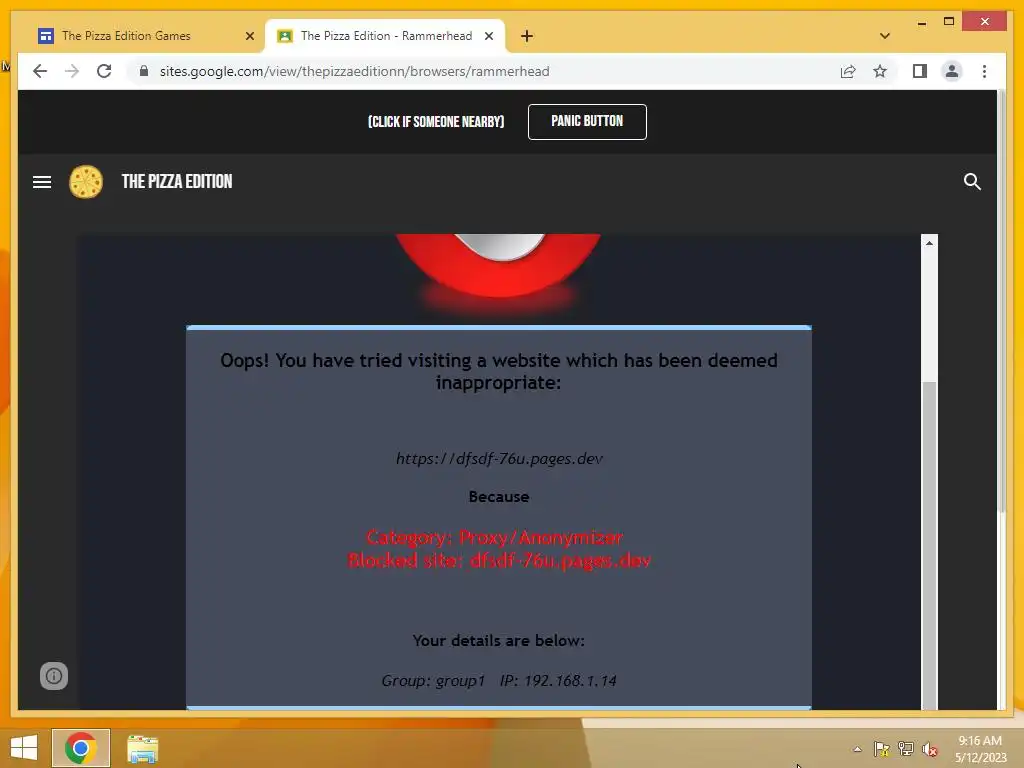This screenshot has height=768, width=1024.
Task: Click the padlock site info icon
Action: pos(144,71)
